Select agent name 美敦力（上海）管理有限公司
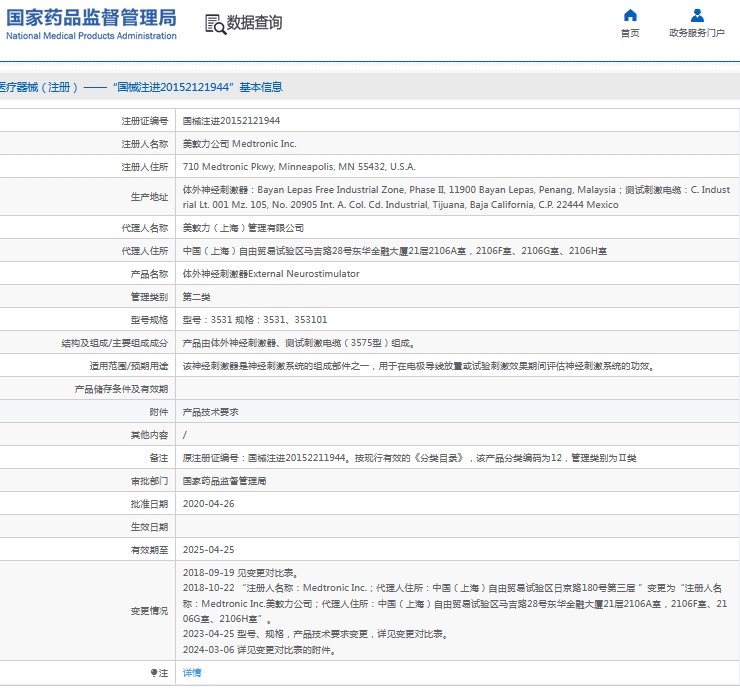 coord(243,228)
